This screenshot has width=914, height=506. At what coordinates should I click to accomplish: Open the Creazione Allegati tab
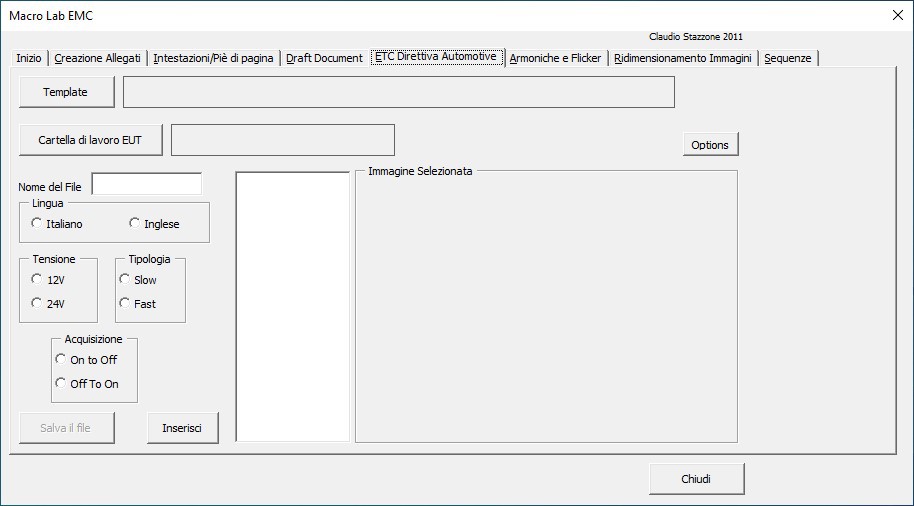[98, 58]
